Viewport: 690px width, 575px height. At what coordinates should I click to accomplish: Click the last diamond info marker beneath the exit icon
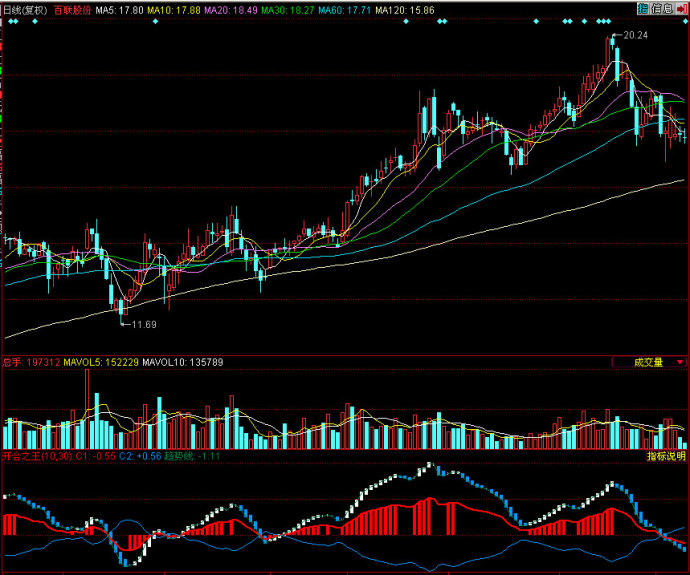[686, 21]
